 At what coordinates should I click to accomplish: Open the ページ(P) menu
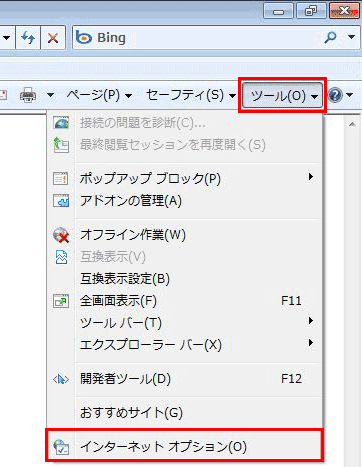(99, 96)
